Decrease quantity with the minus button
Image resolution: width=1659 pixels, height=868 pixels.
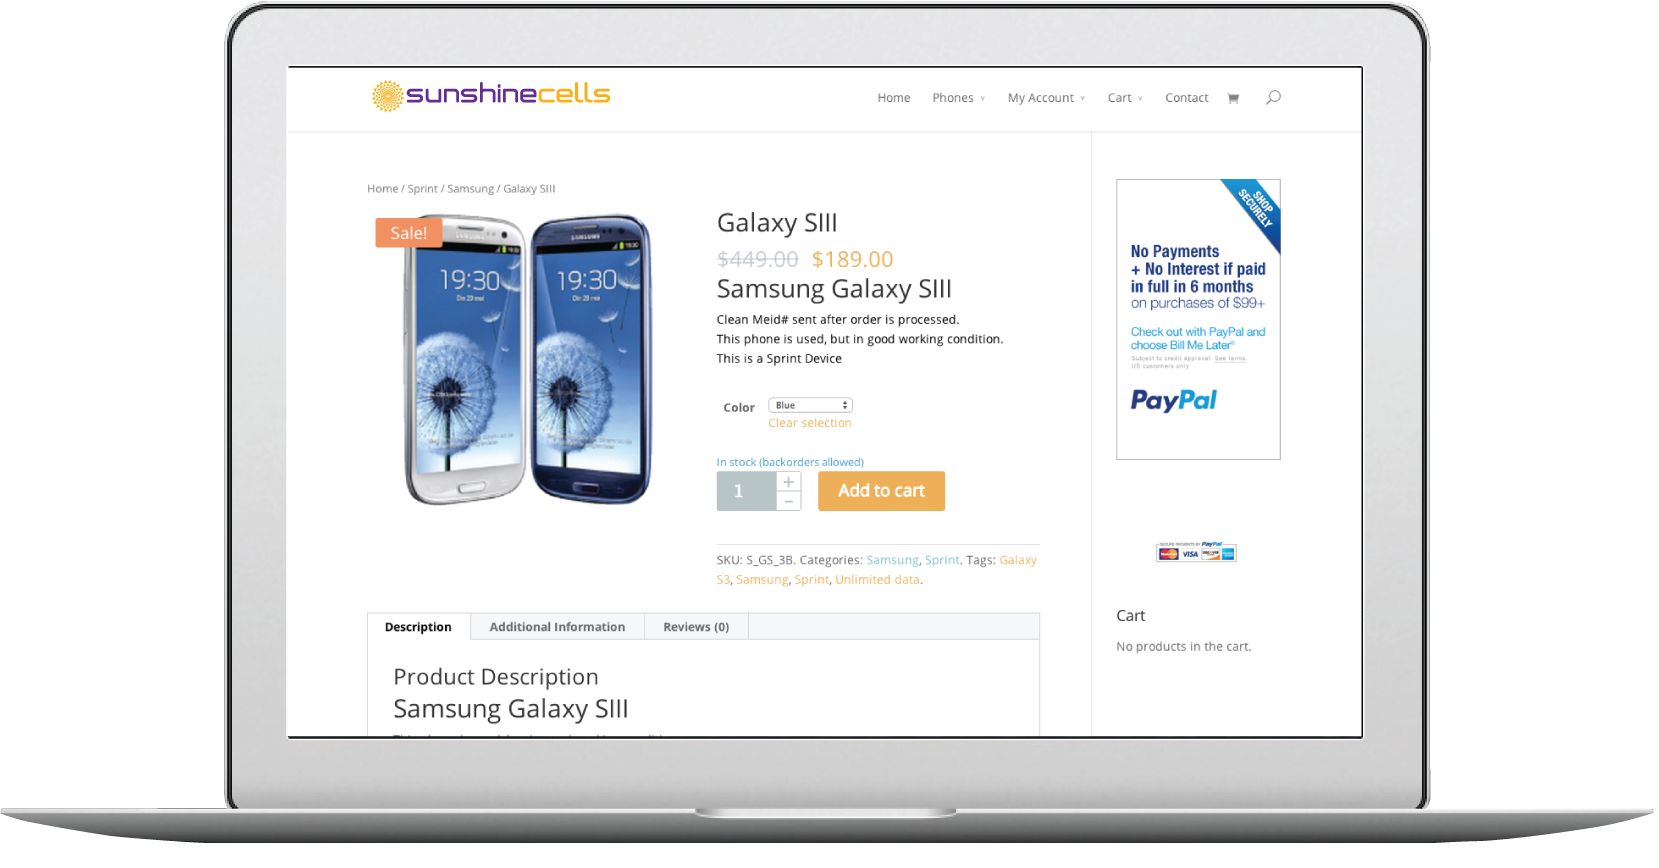(x=789, y=501)
